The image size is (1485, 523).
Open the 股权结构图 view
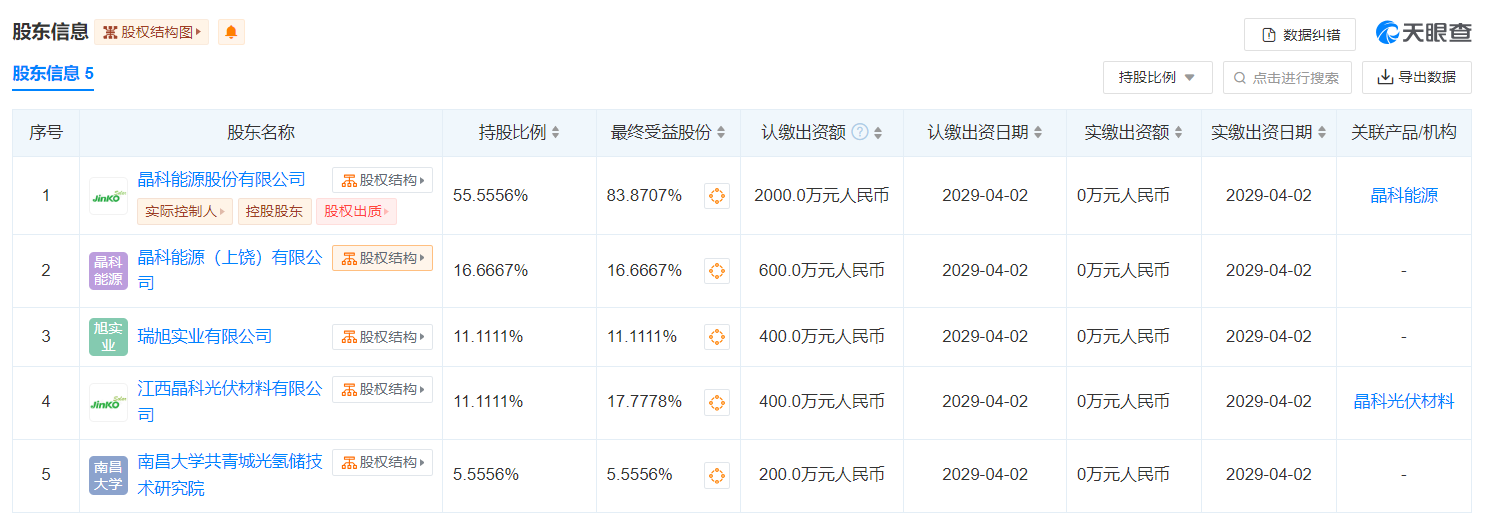point(152,32)
